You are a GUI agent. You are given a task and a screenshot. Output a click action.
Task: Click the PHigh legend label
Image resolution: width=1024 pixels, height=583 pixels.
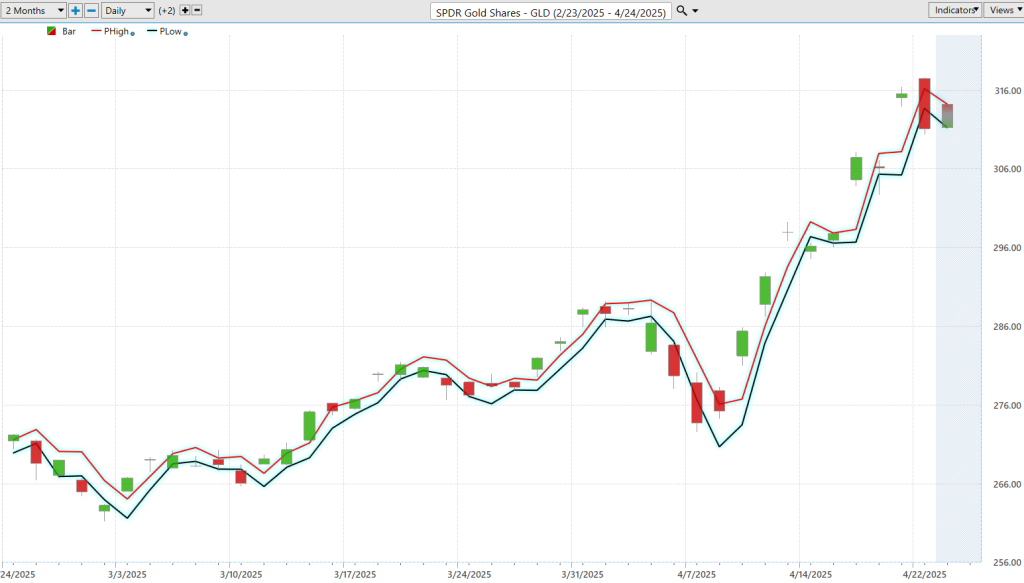(x=116, y=31)
